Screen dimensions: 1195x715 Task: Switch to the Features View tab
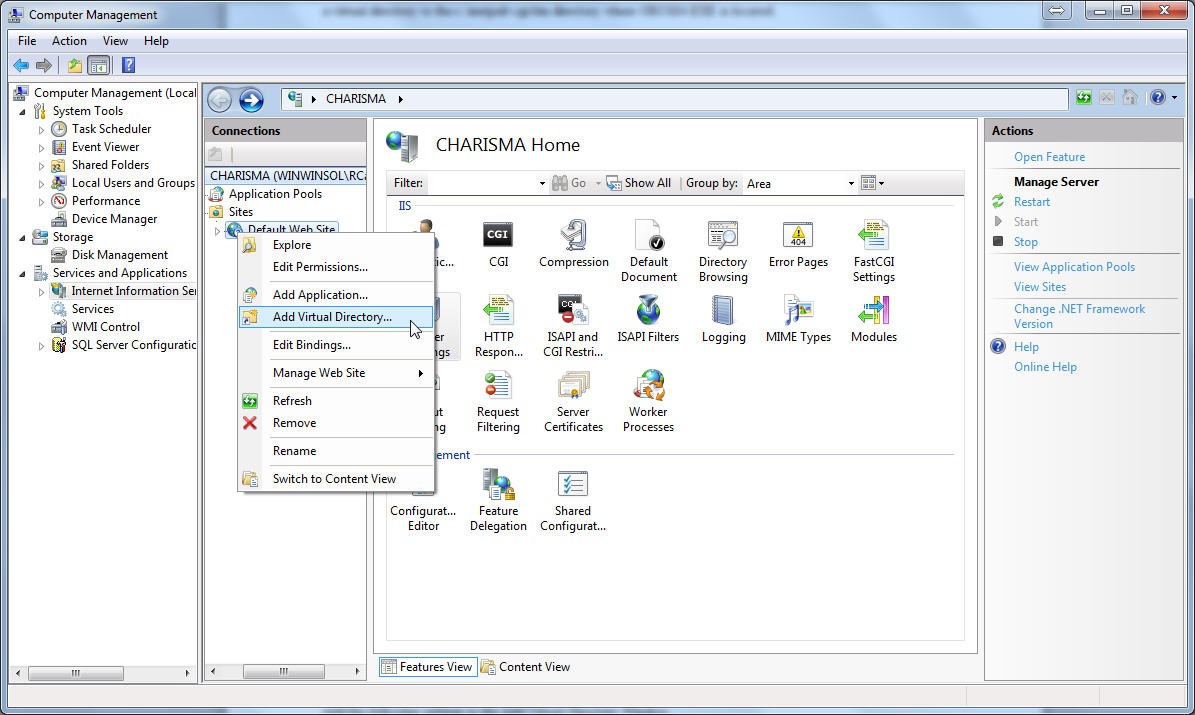(428, 667)
